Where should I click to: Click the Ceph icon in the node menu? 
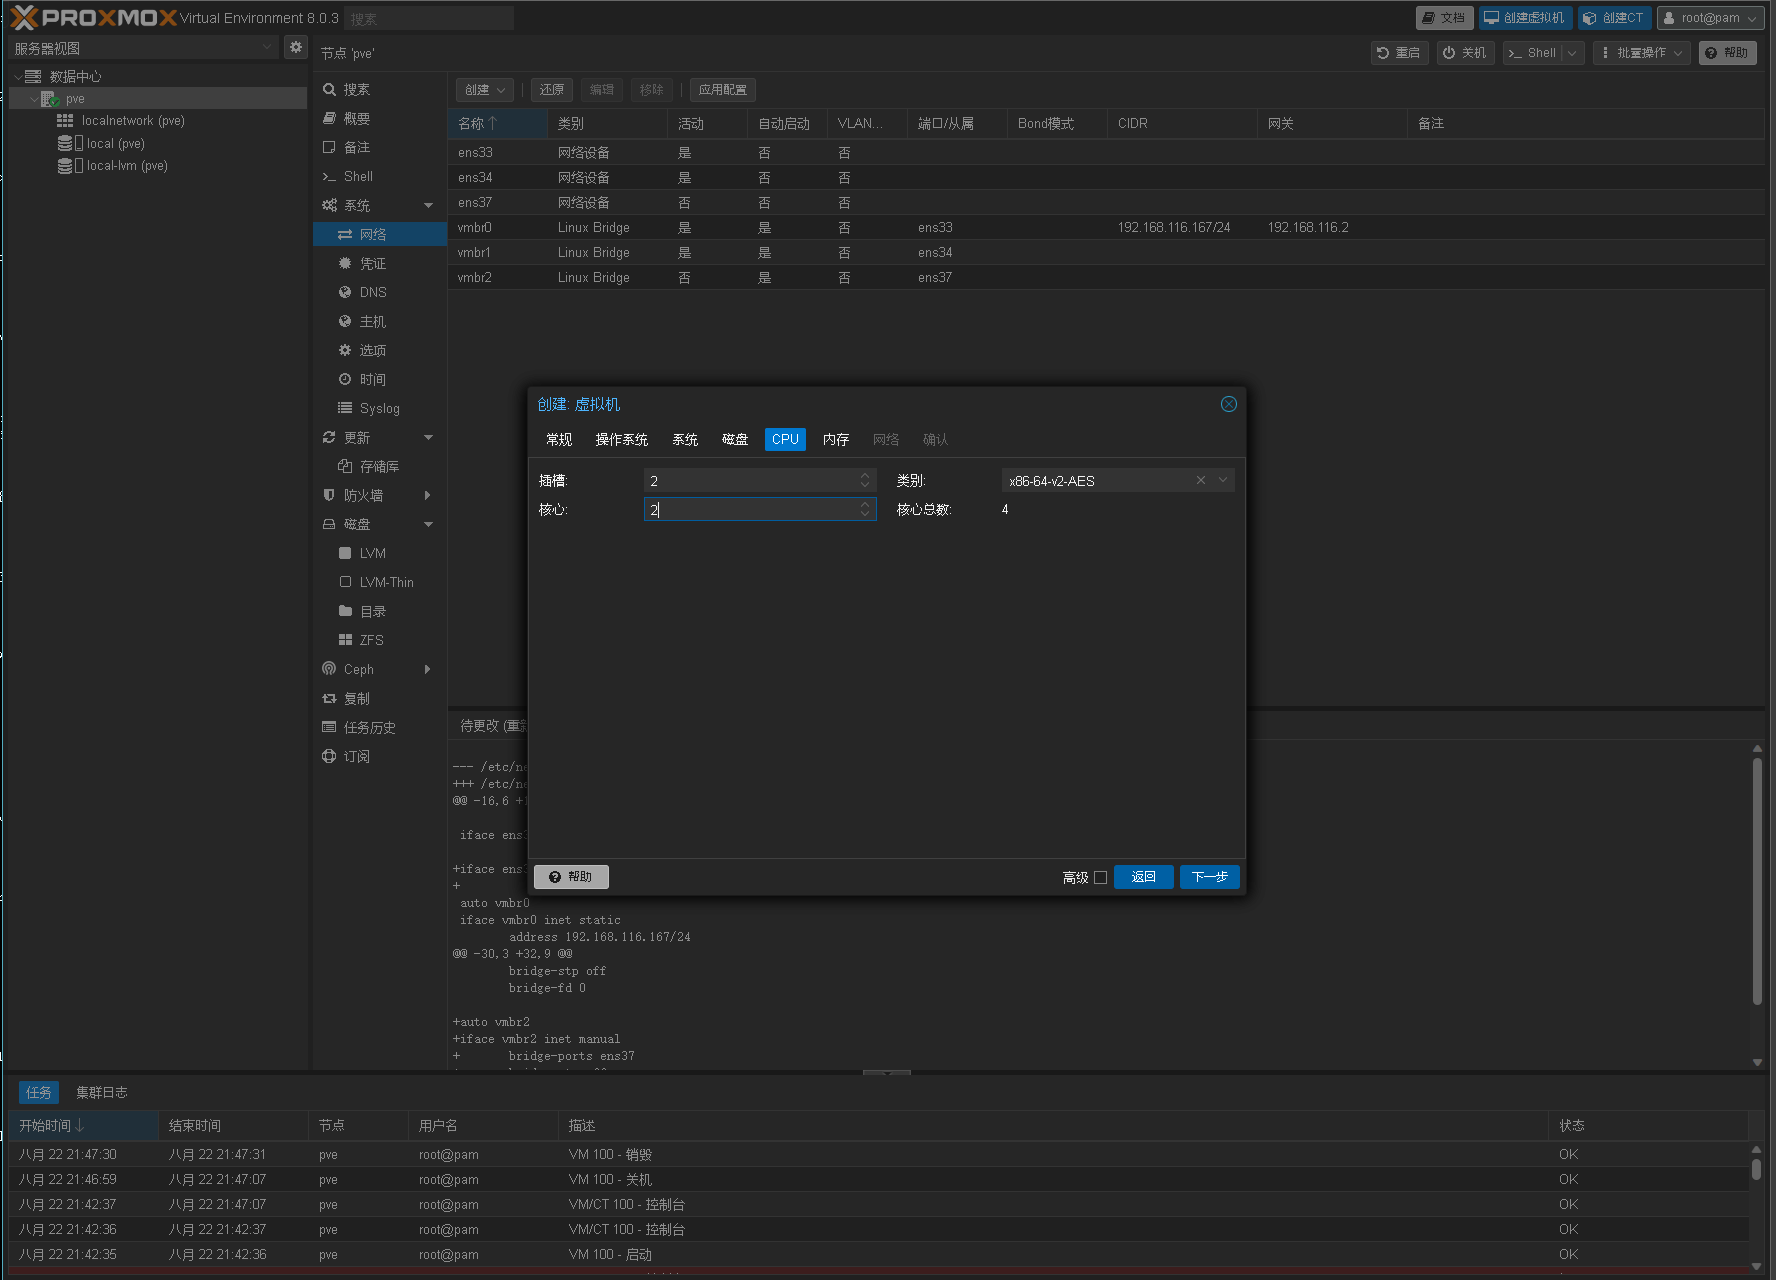coord(329,669)
